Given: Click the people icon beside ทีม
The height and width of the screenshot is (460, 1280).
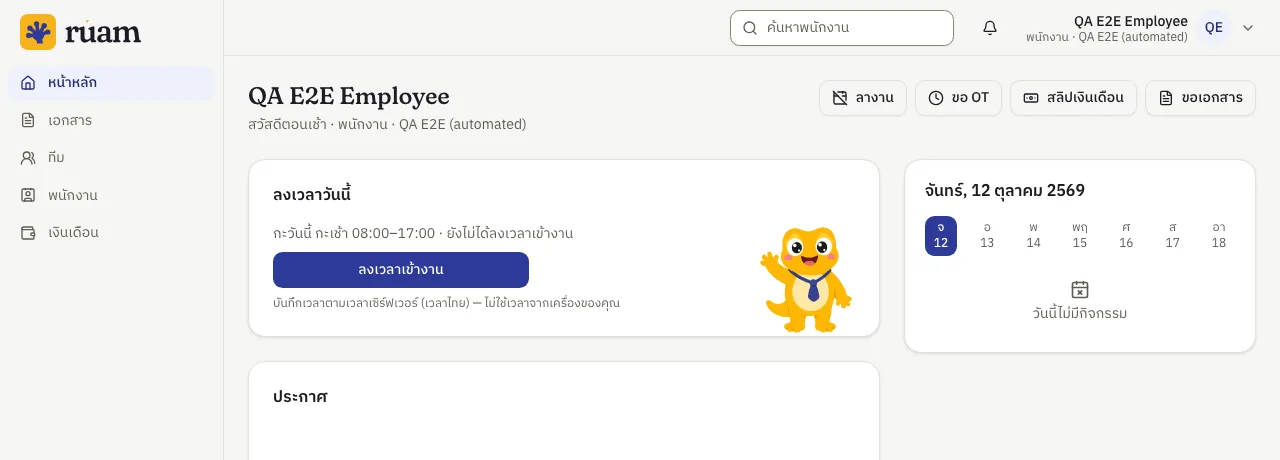Looking at the screenshot, I should [x=28, y=158].
